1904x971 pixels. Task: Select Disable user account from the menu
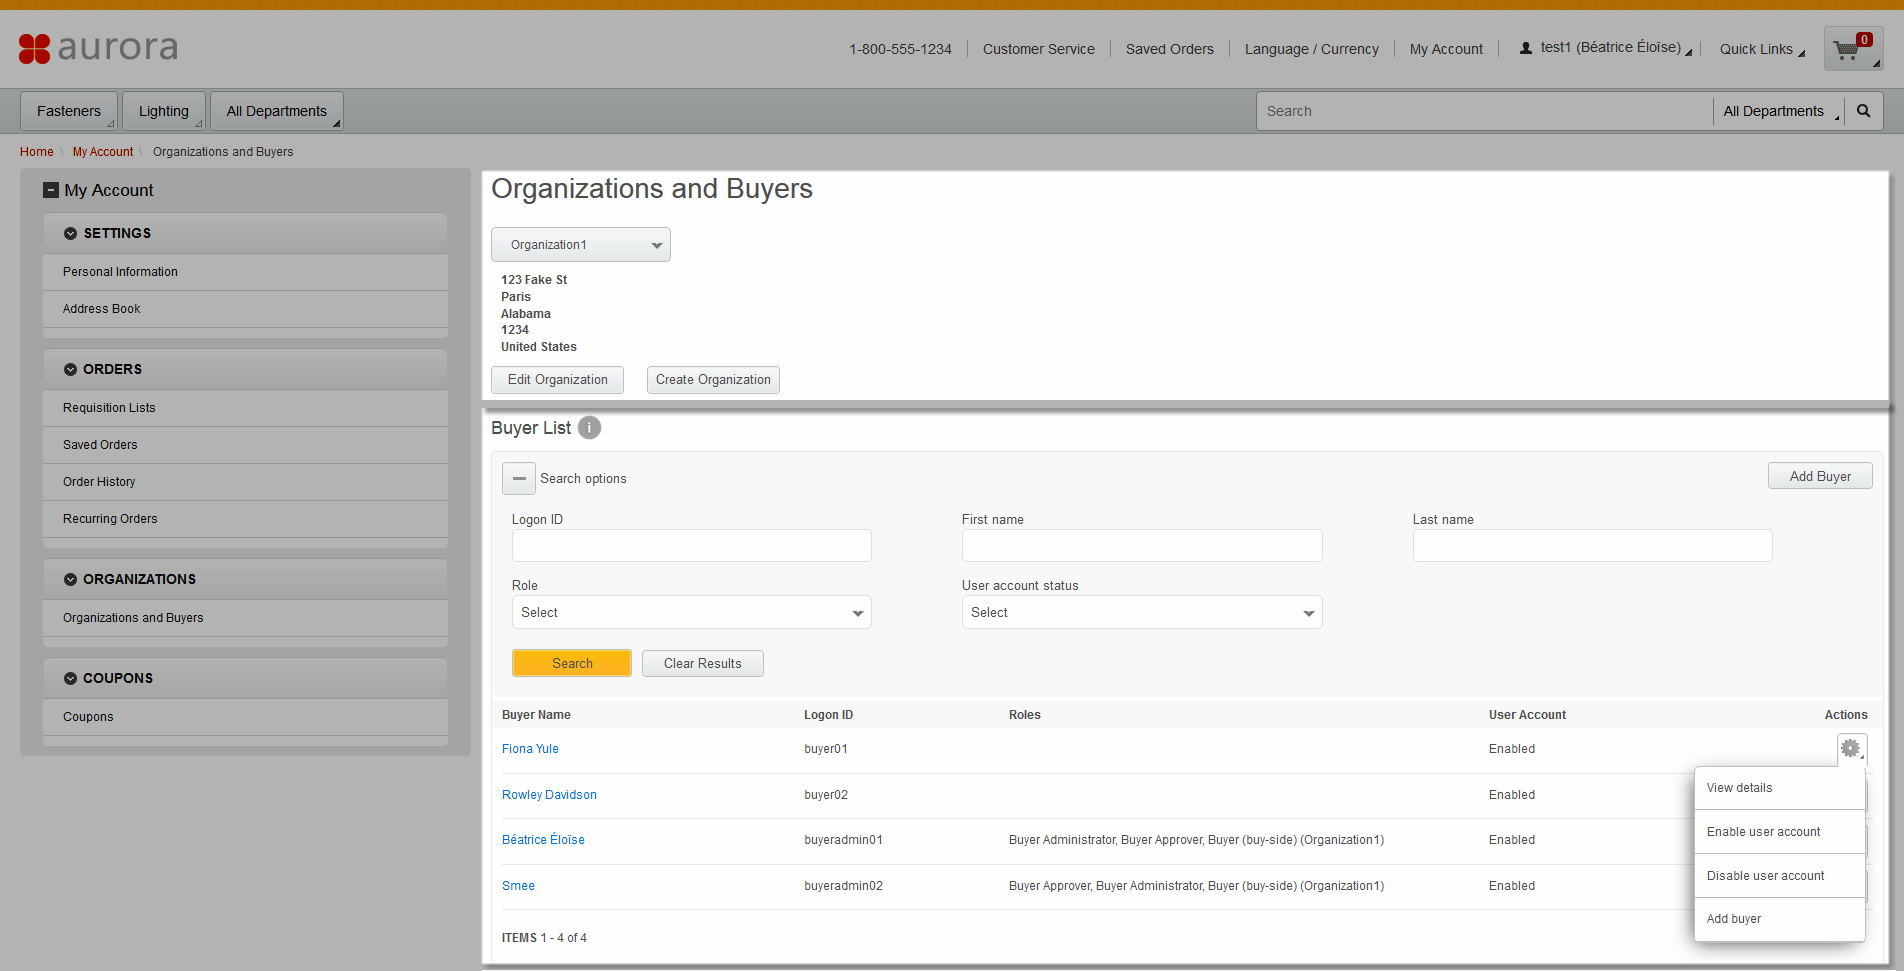click(1765, 875)
